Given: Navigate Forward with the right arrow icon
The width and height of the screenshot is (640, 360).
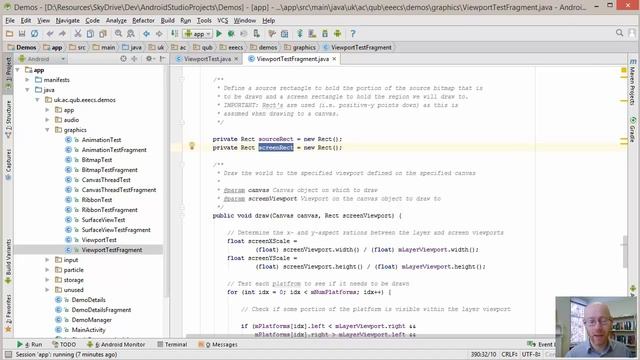Looking at the screenshot, I should tap(159, 34).
